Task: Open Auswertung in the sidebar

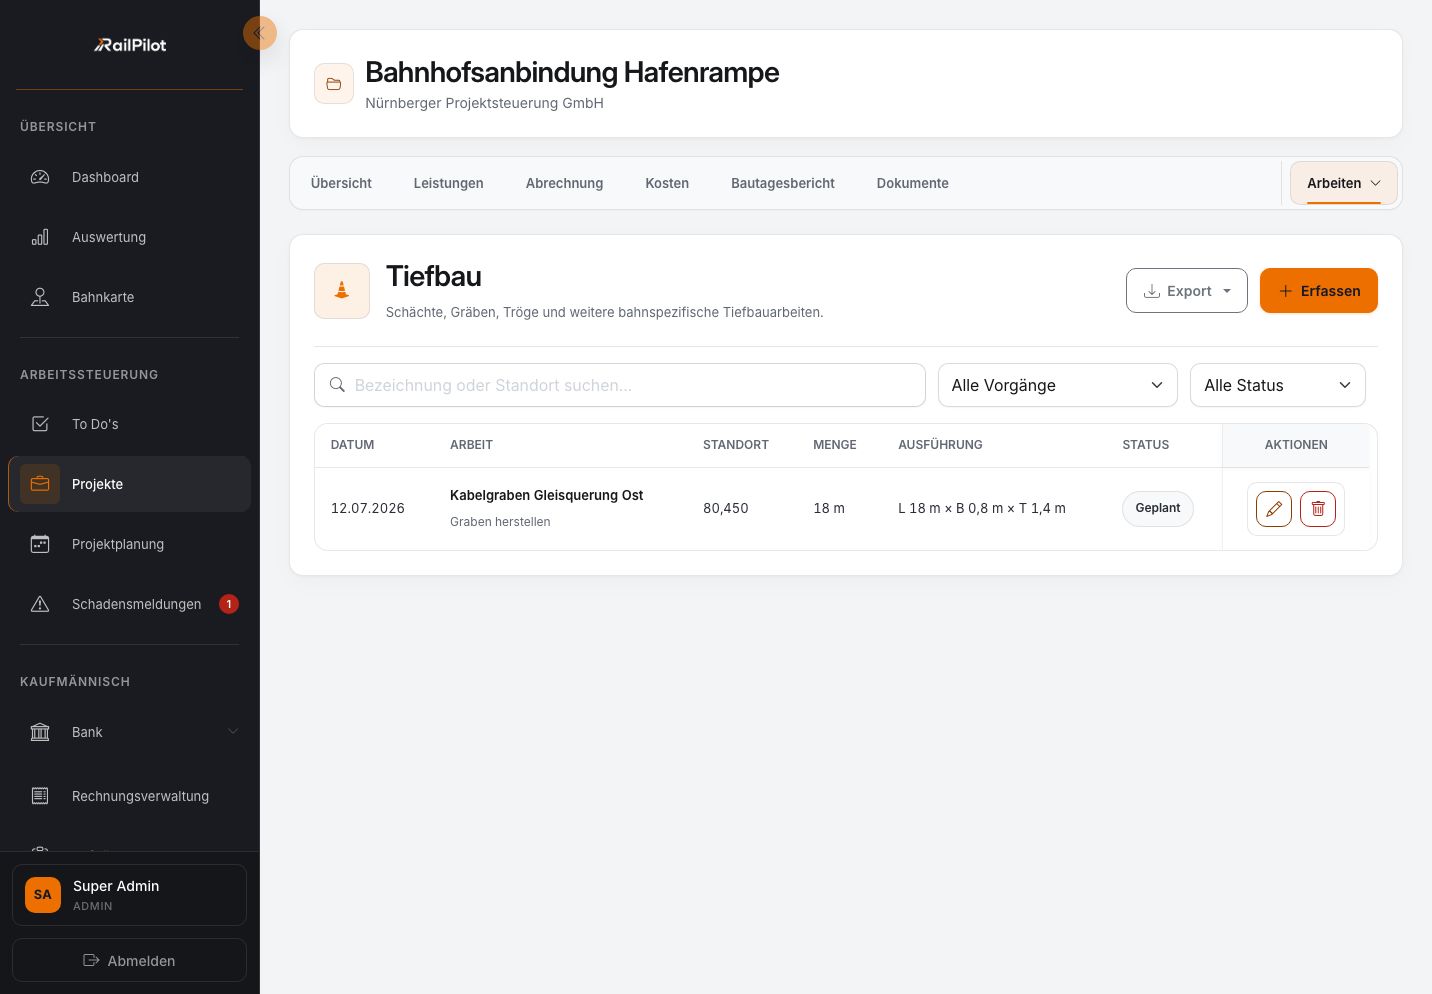Action: coord(130,237)
